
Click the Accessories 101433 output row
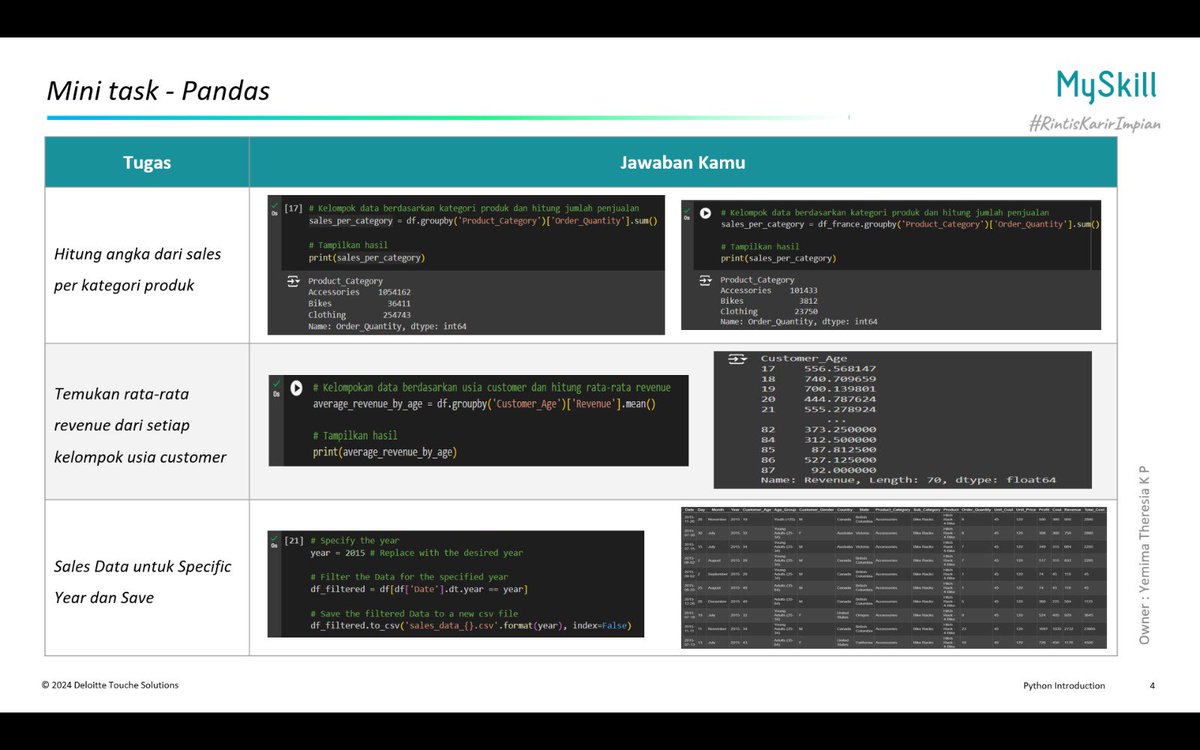(x=769, y=290)
